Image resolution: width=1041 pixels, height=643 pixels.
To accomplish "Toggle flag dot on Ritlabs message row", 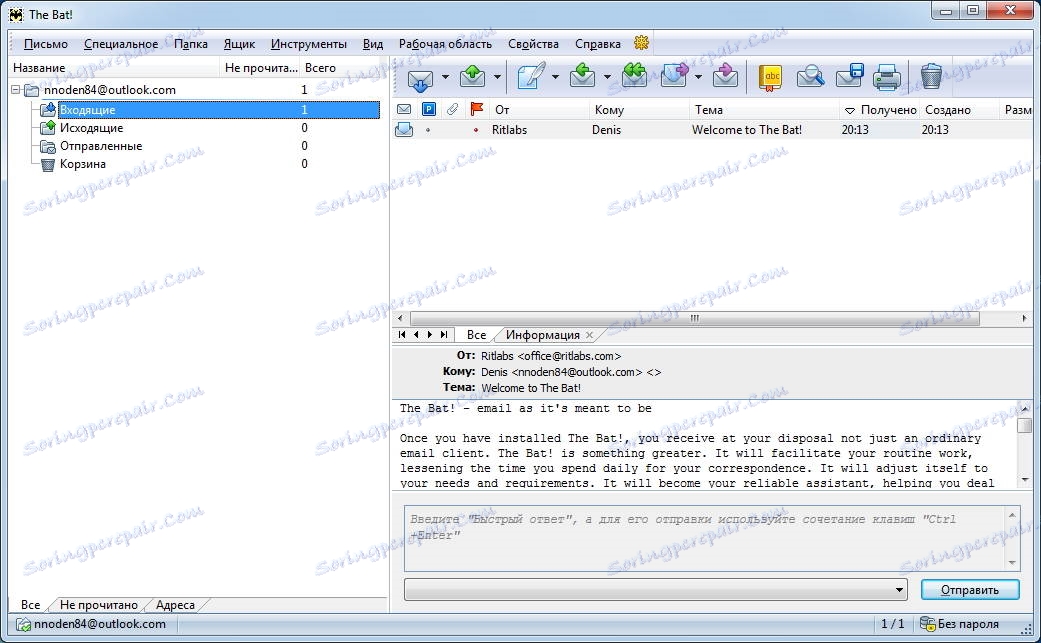I will 476,130.
